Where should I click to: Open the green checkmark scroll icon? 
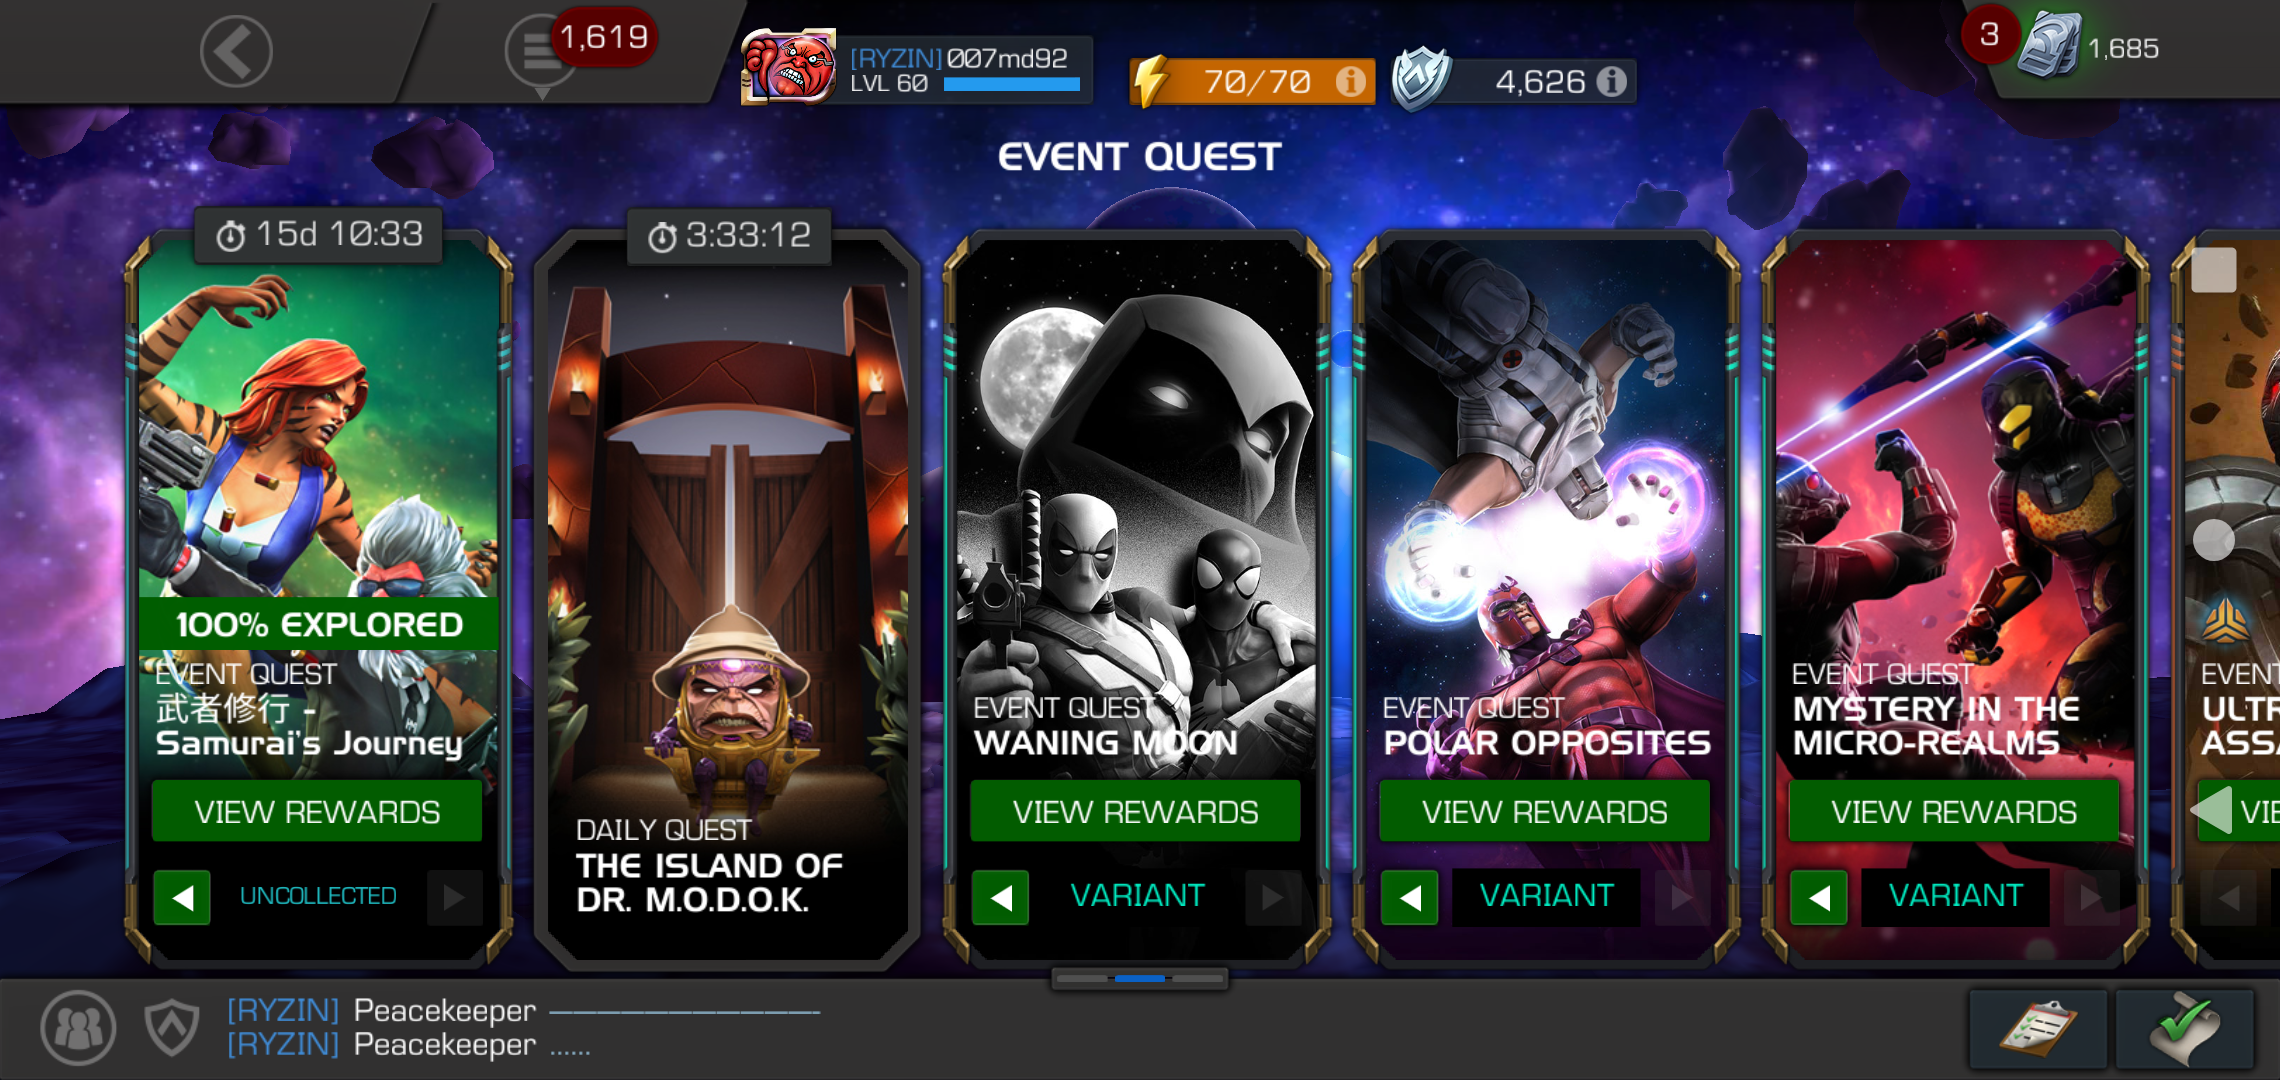click(2185, 1029)
